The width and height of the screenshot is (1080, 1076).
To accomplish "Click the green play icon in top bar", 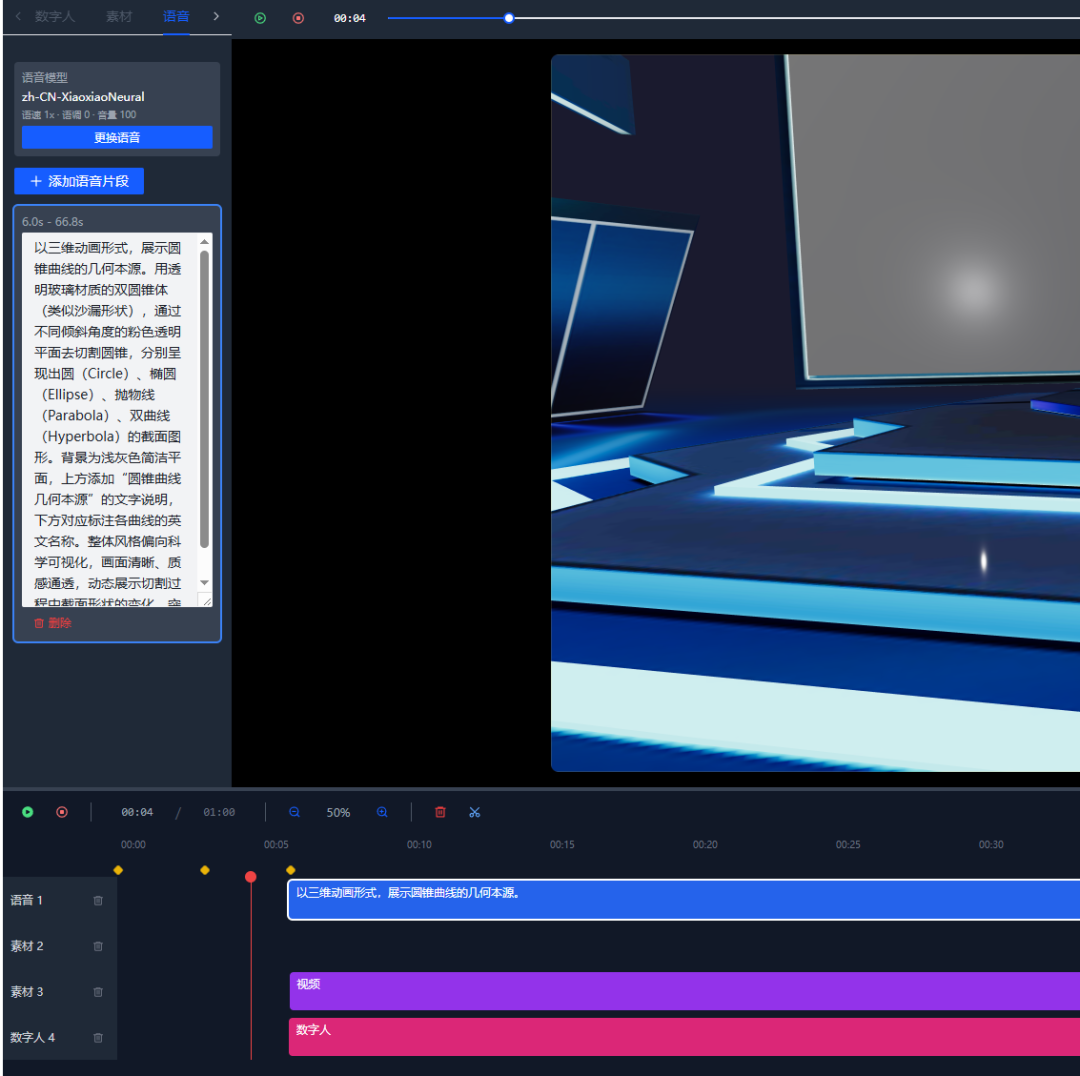I will [260, 19].
